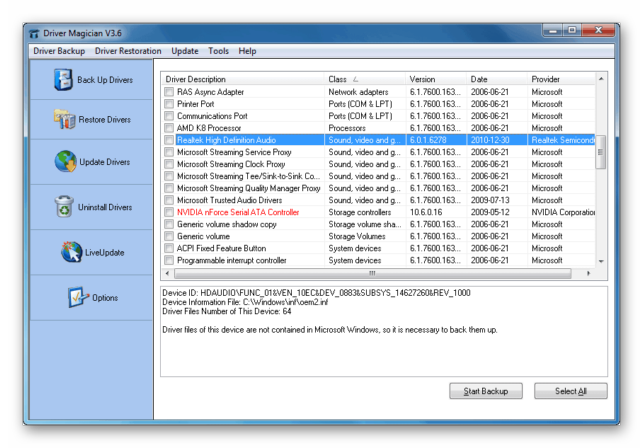This screenshot has height=448, width=643.
Task: Click the Back Up Drivers label
Action: pos(105,80)
